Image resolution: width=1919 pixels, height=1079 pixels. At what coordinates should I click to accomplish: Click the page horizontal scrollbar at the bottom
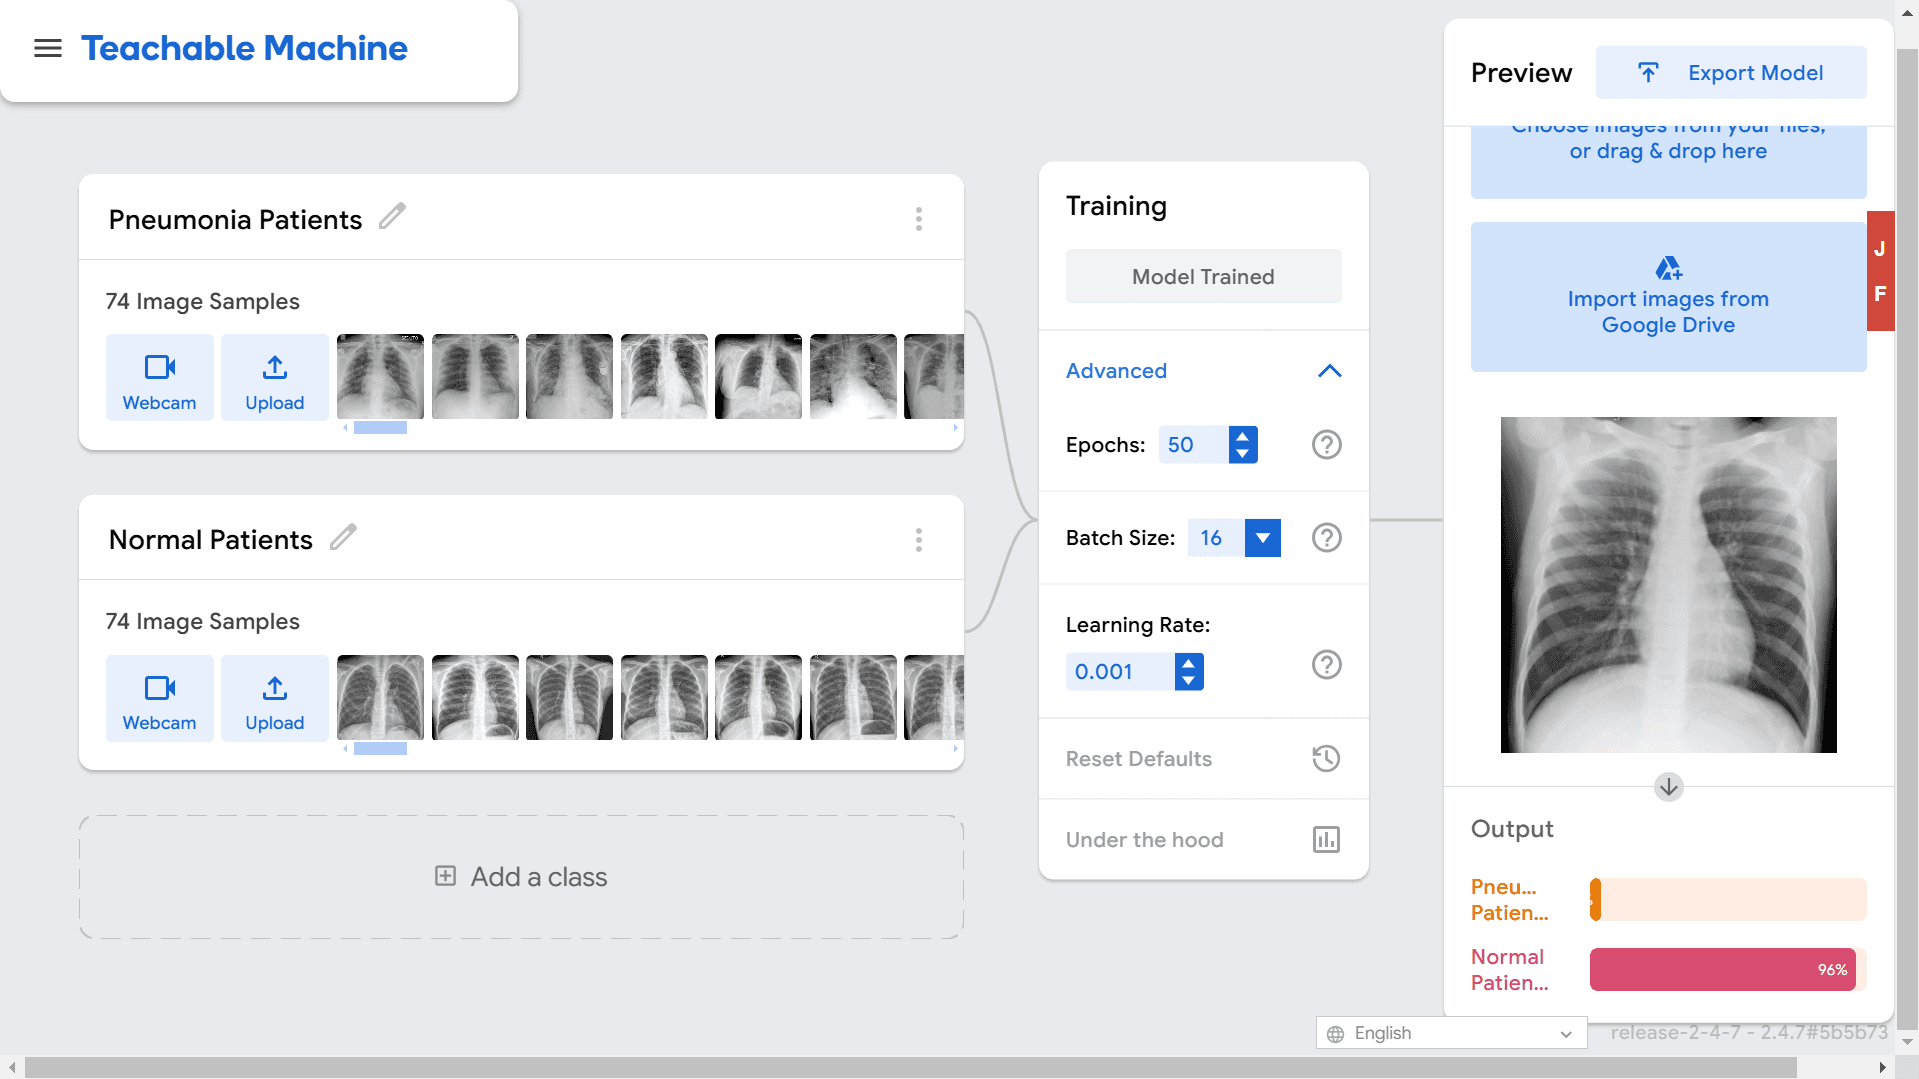tap(910, 1068)
